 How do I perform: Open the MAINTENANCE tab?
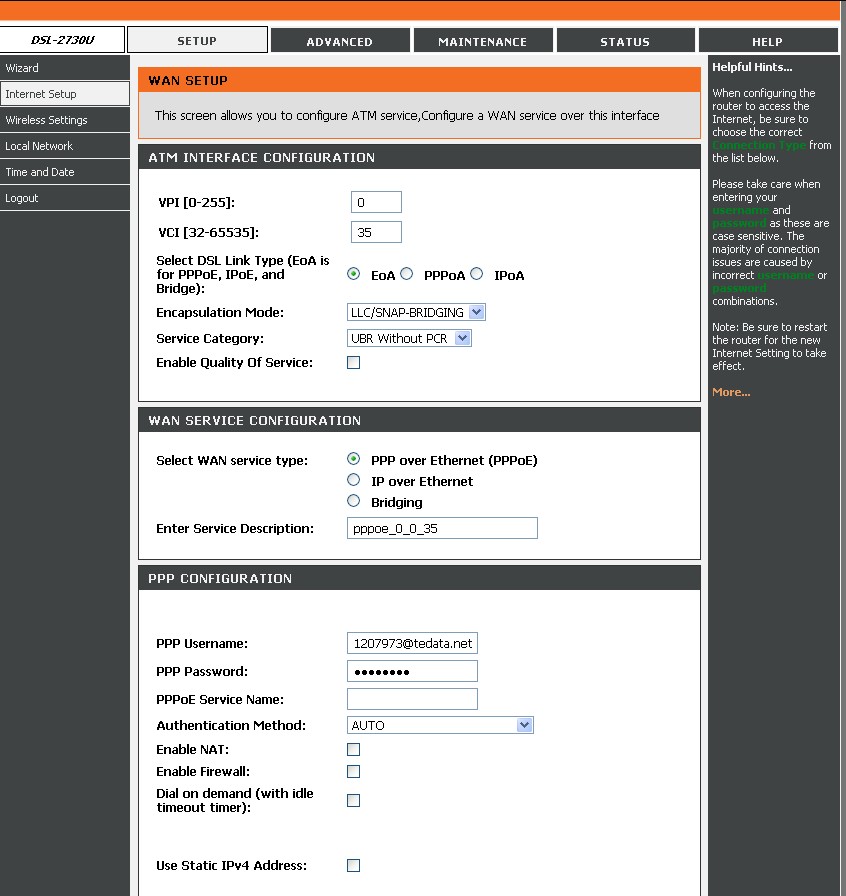pos(482,41)
